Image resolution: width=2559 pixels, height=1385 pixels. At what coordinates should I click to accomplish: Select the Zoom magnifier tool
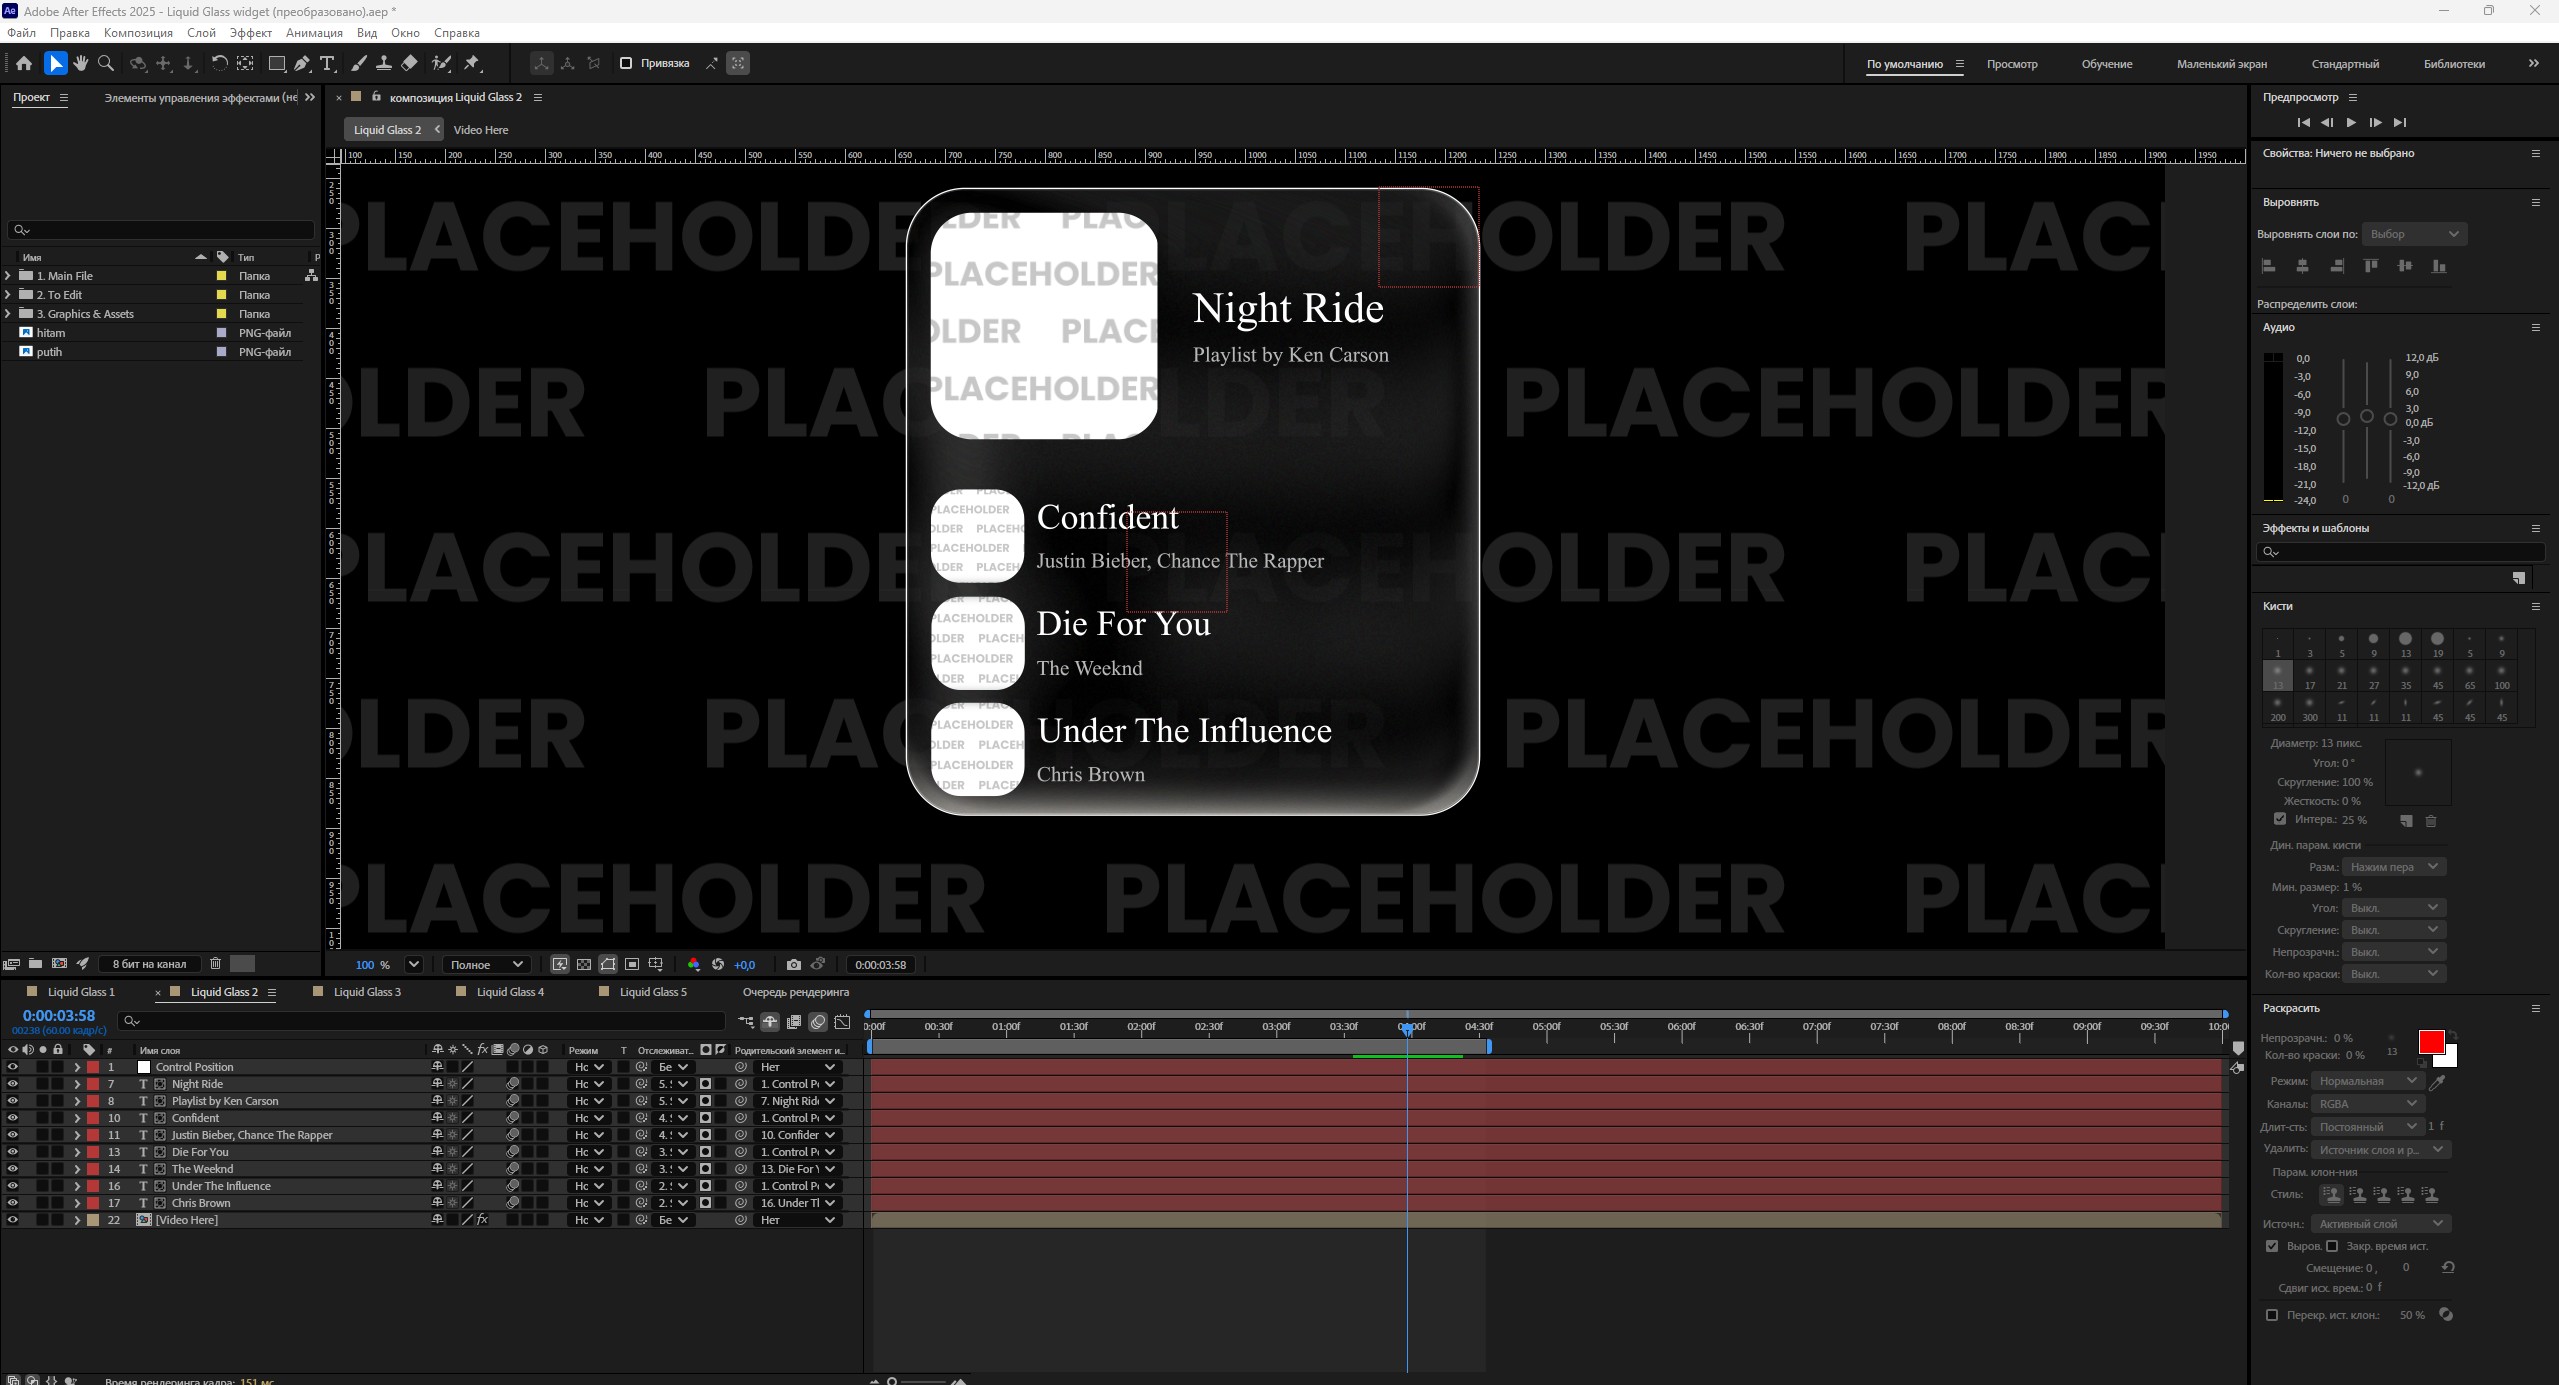tap(106, 63)
